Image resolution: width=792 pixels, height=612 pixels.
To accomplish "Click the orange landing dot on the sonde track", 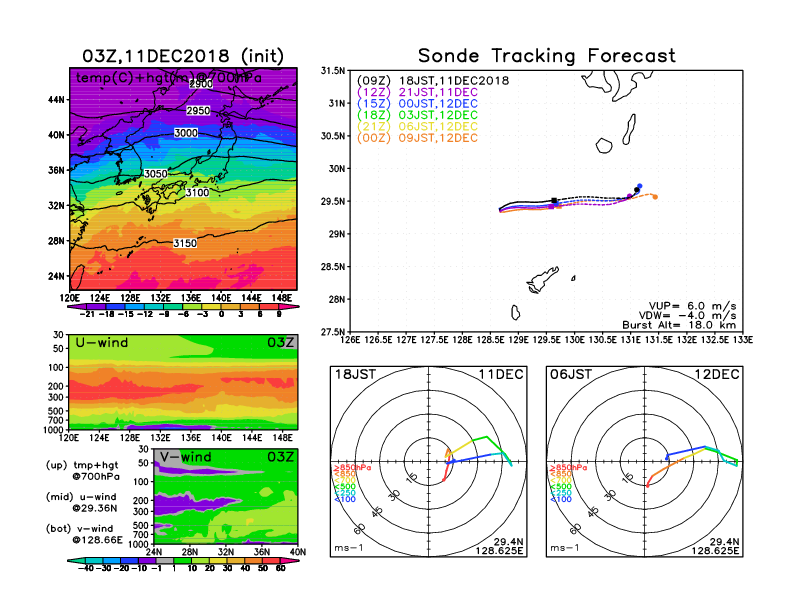I will tap(655, 197).
